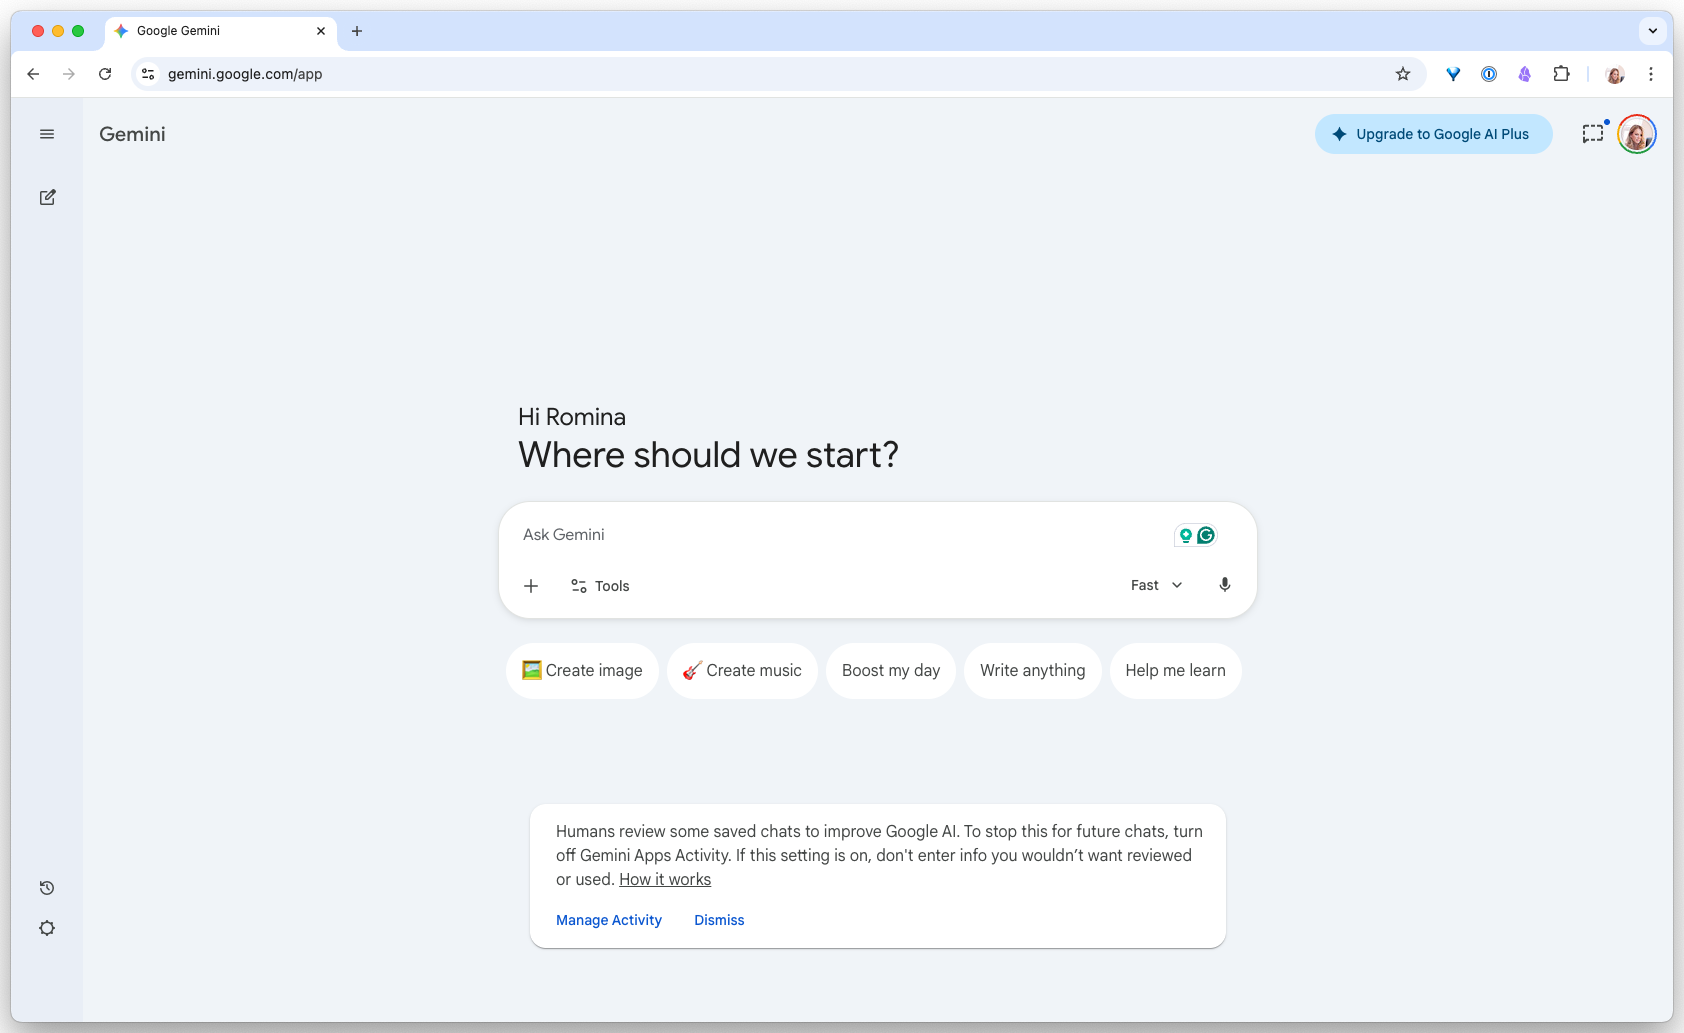1684x1033 pixels.
Task: Select the Google Gemini browser tab
Action: [x=221, y=31]
